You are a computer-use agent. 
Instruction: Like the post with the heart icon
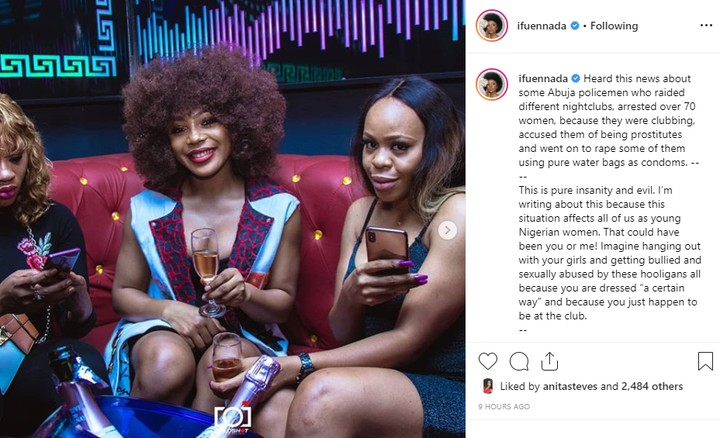click(487, 361)
